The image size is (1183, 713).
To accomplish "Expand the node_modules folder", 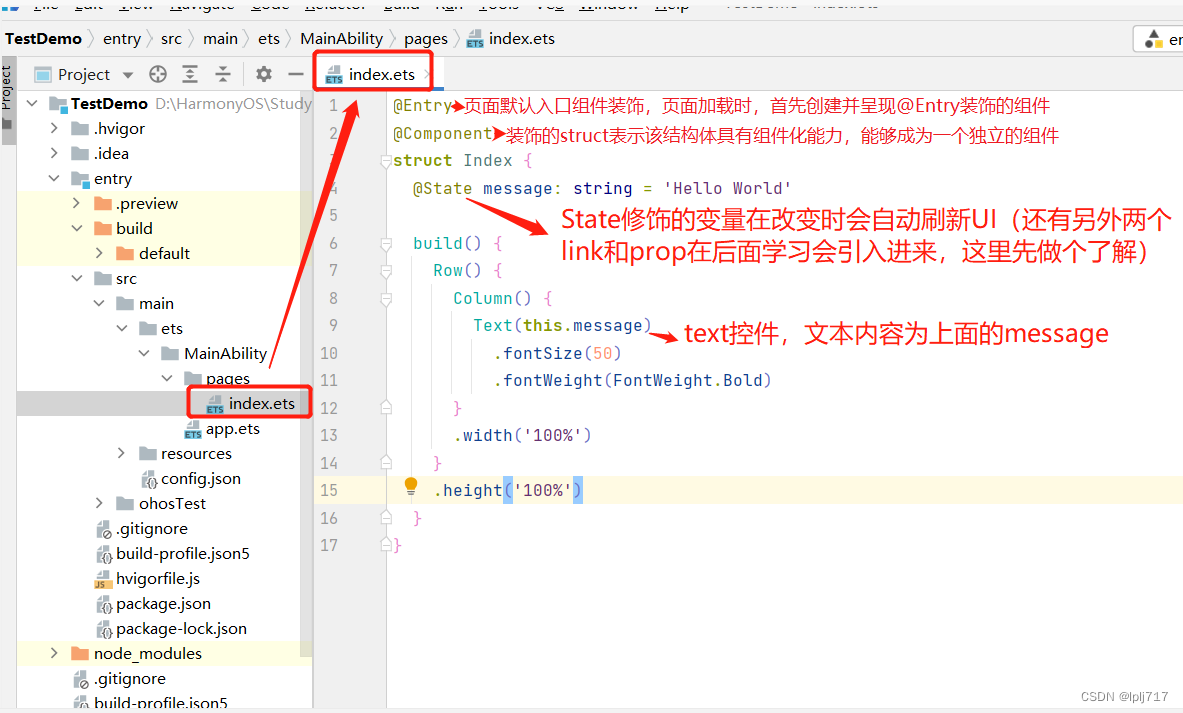I will tap(54, 653).
